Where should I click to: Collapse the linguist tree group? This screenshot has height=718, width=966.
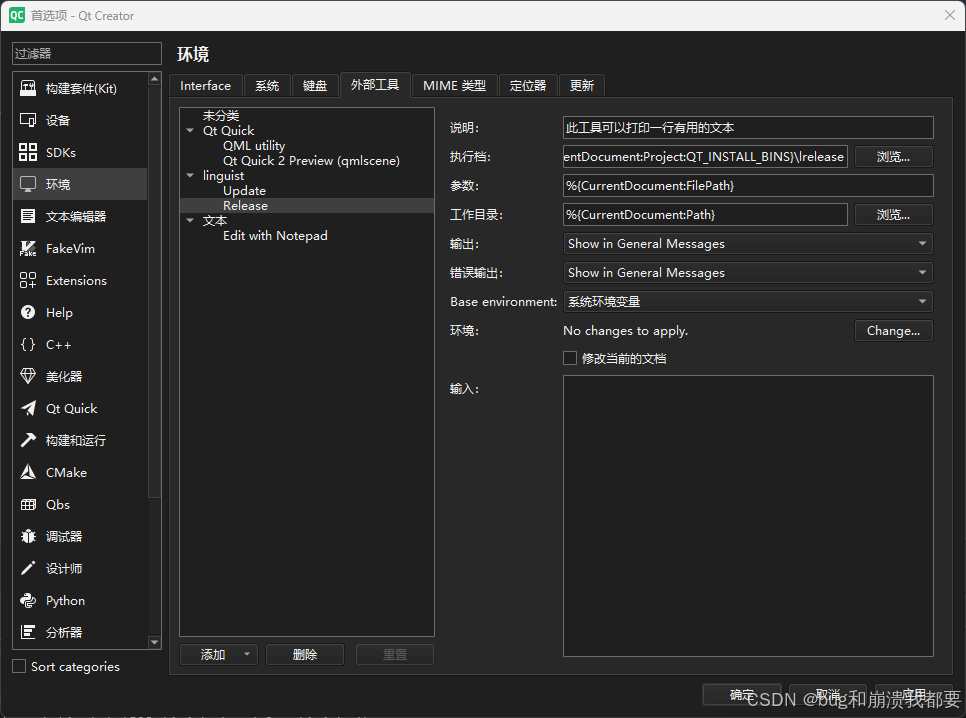pyautogui.click(x=190, y=176)
